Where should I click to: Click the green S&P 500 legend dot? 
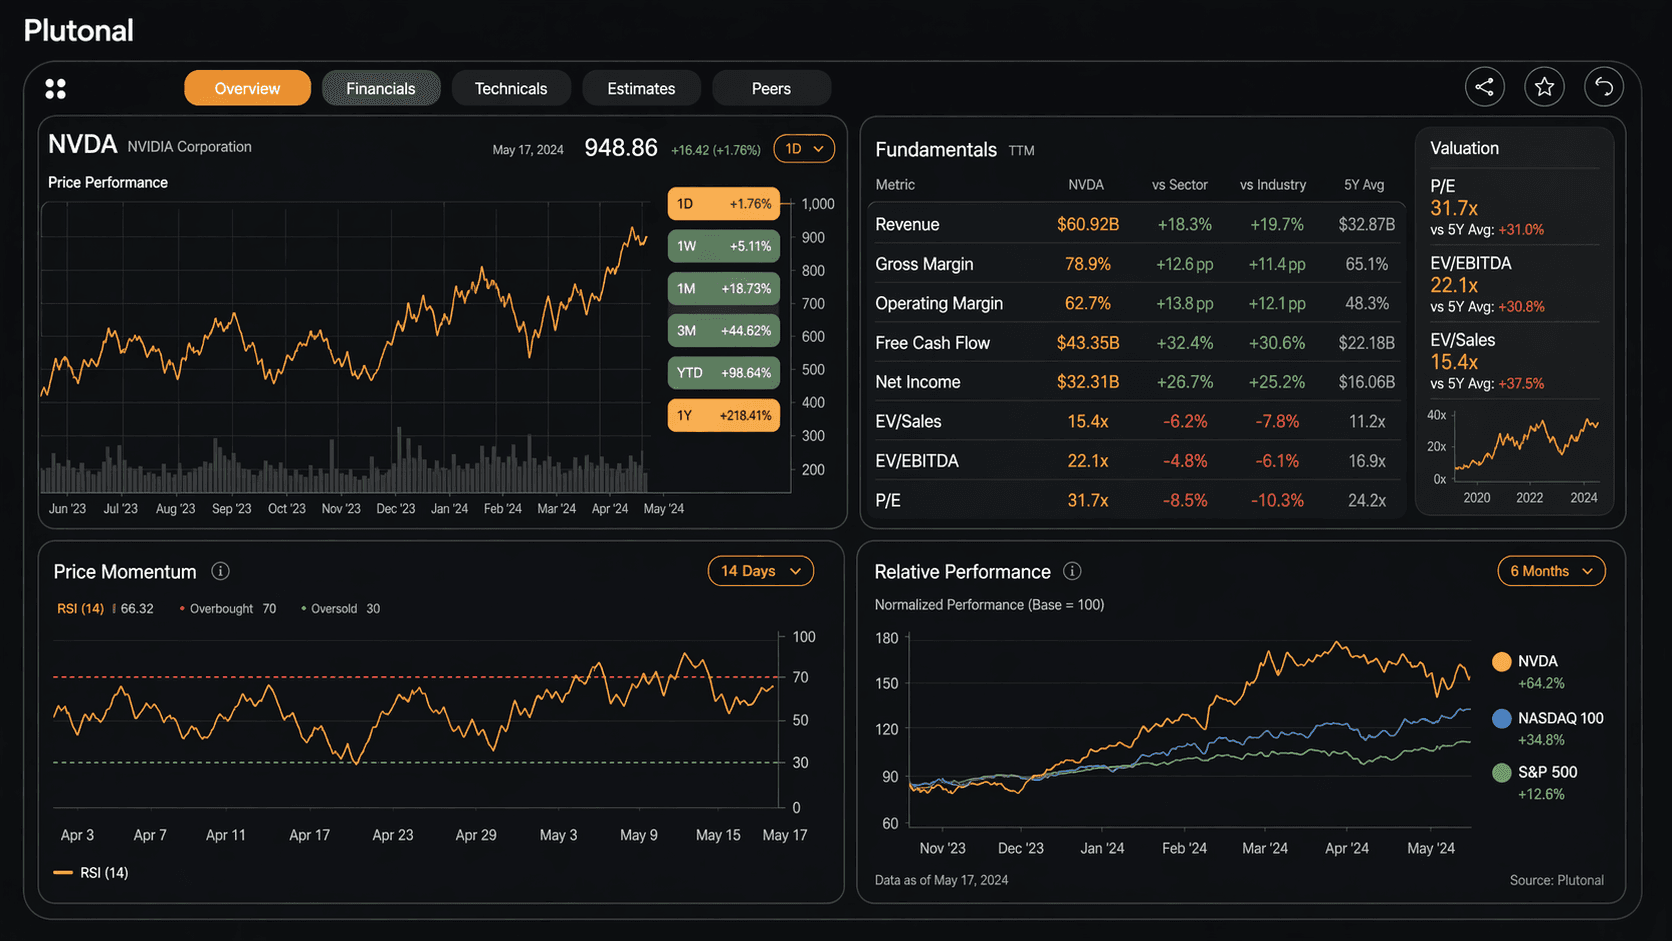point(1501,772)
